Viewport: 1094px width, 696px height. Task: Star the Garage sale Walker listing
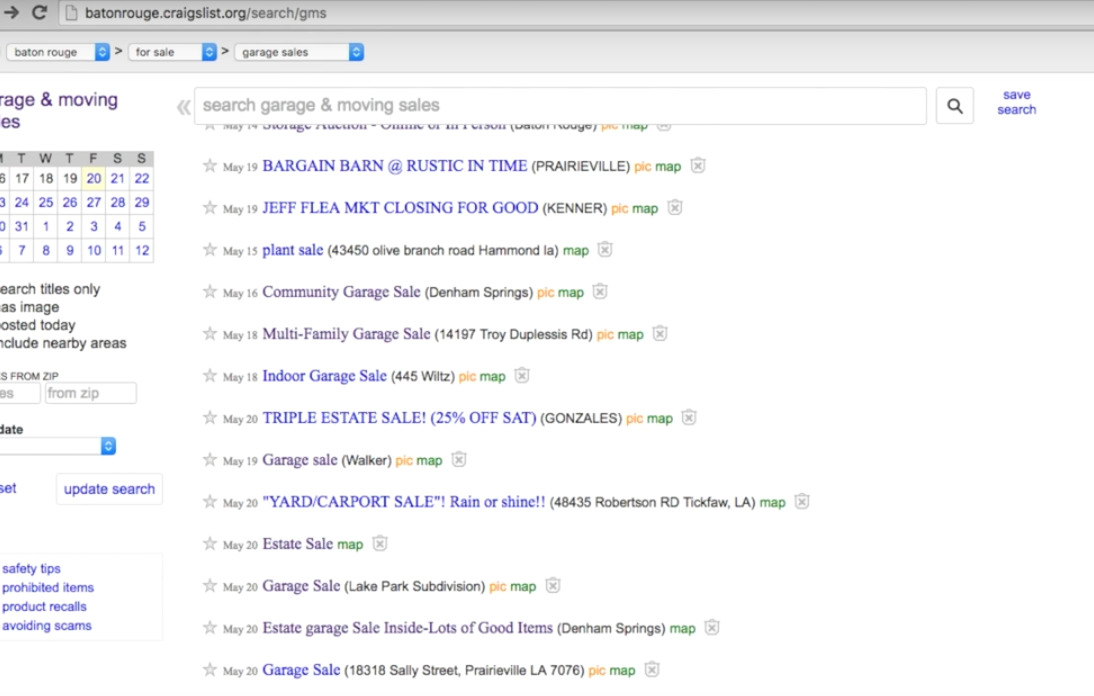[209, 460]
